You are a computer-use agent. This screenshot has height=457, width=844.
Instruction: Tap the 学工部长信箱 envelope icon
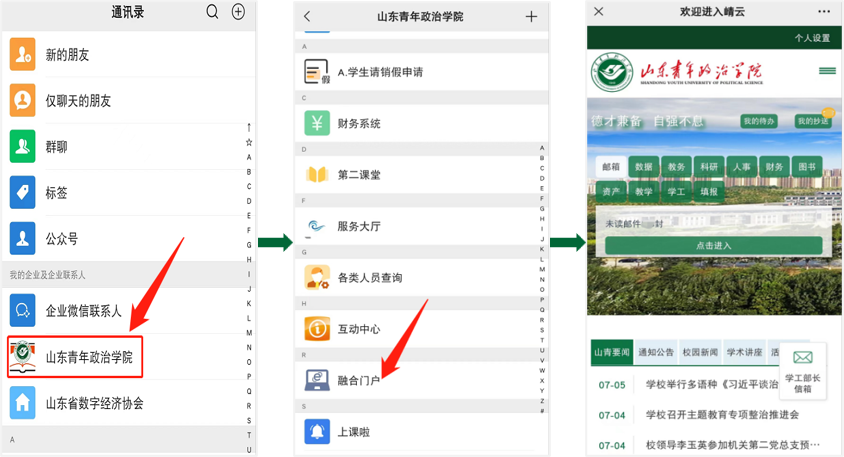tap(803, 357)
